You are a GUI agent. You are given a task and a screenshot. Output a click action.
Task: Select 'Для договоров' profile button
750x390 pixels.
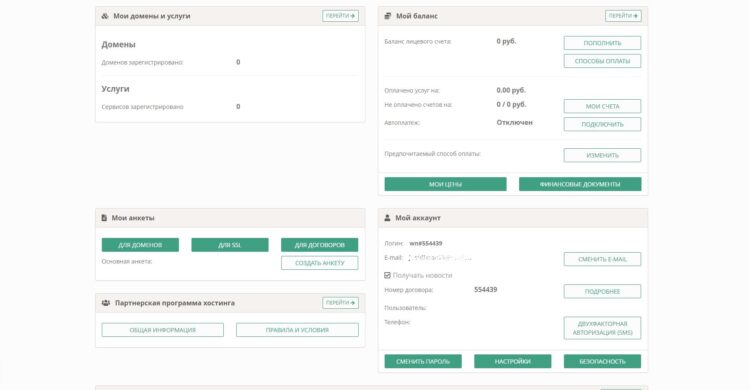tap(320, 245)
